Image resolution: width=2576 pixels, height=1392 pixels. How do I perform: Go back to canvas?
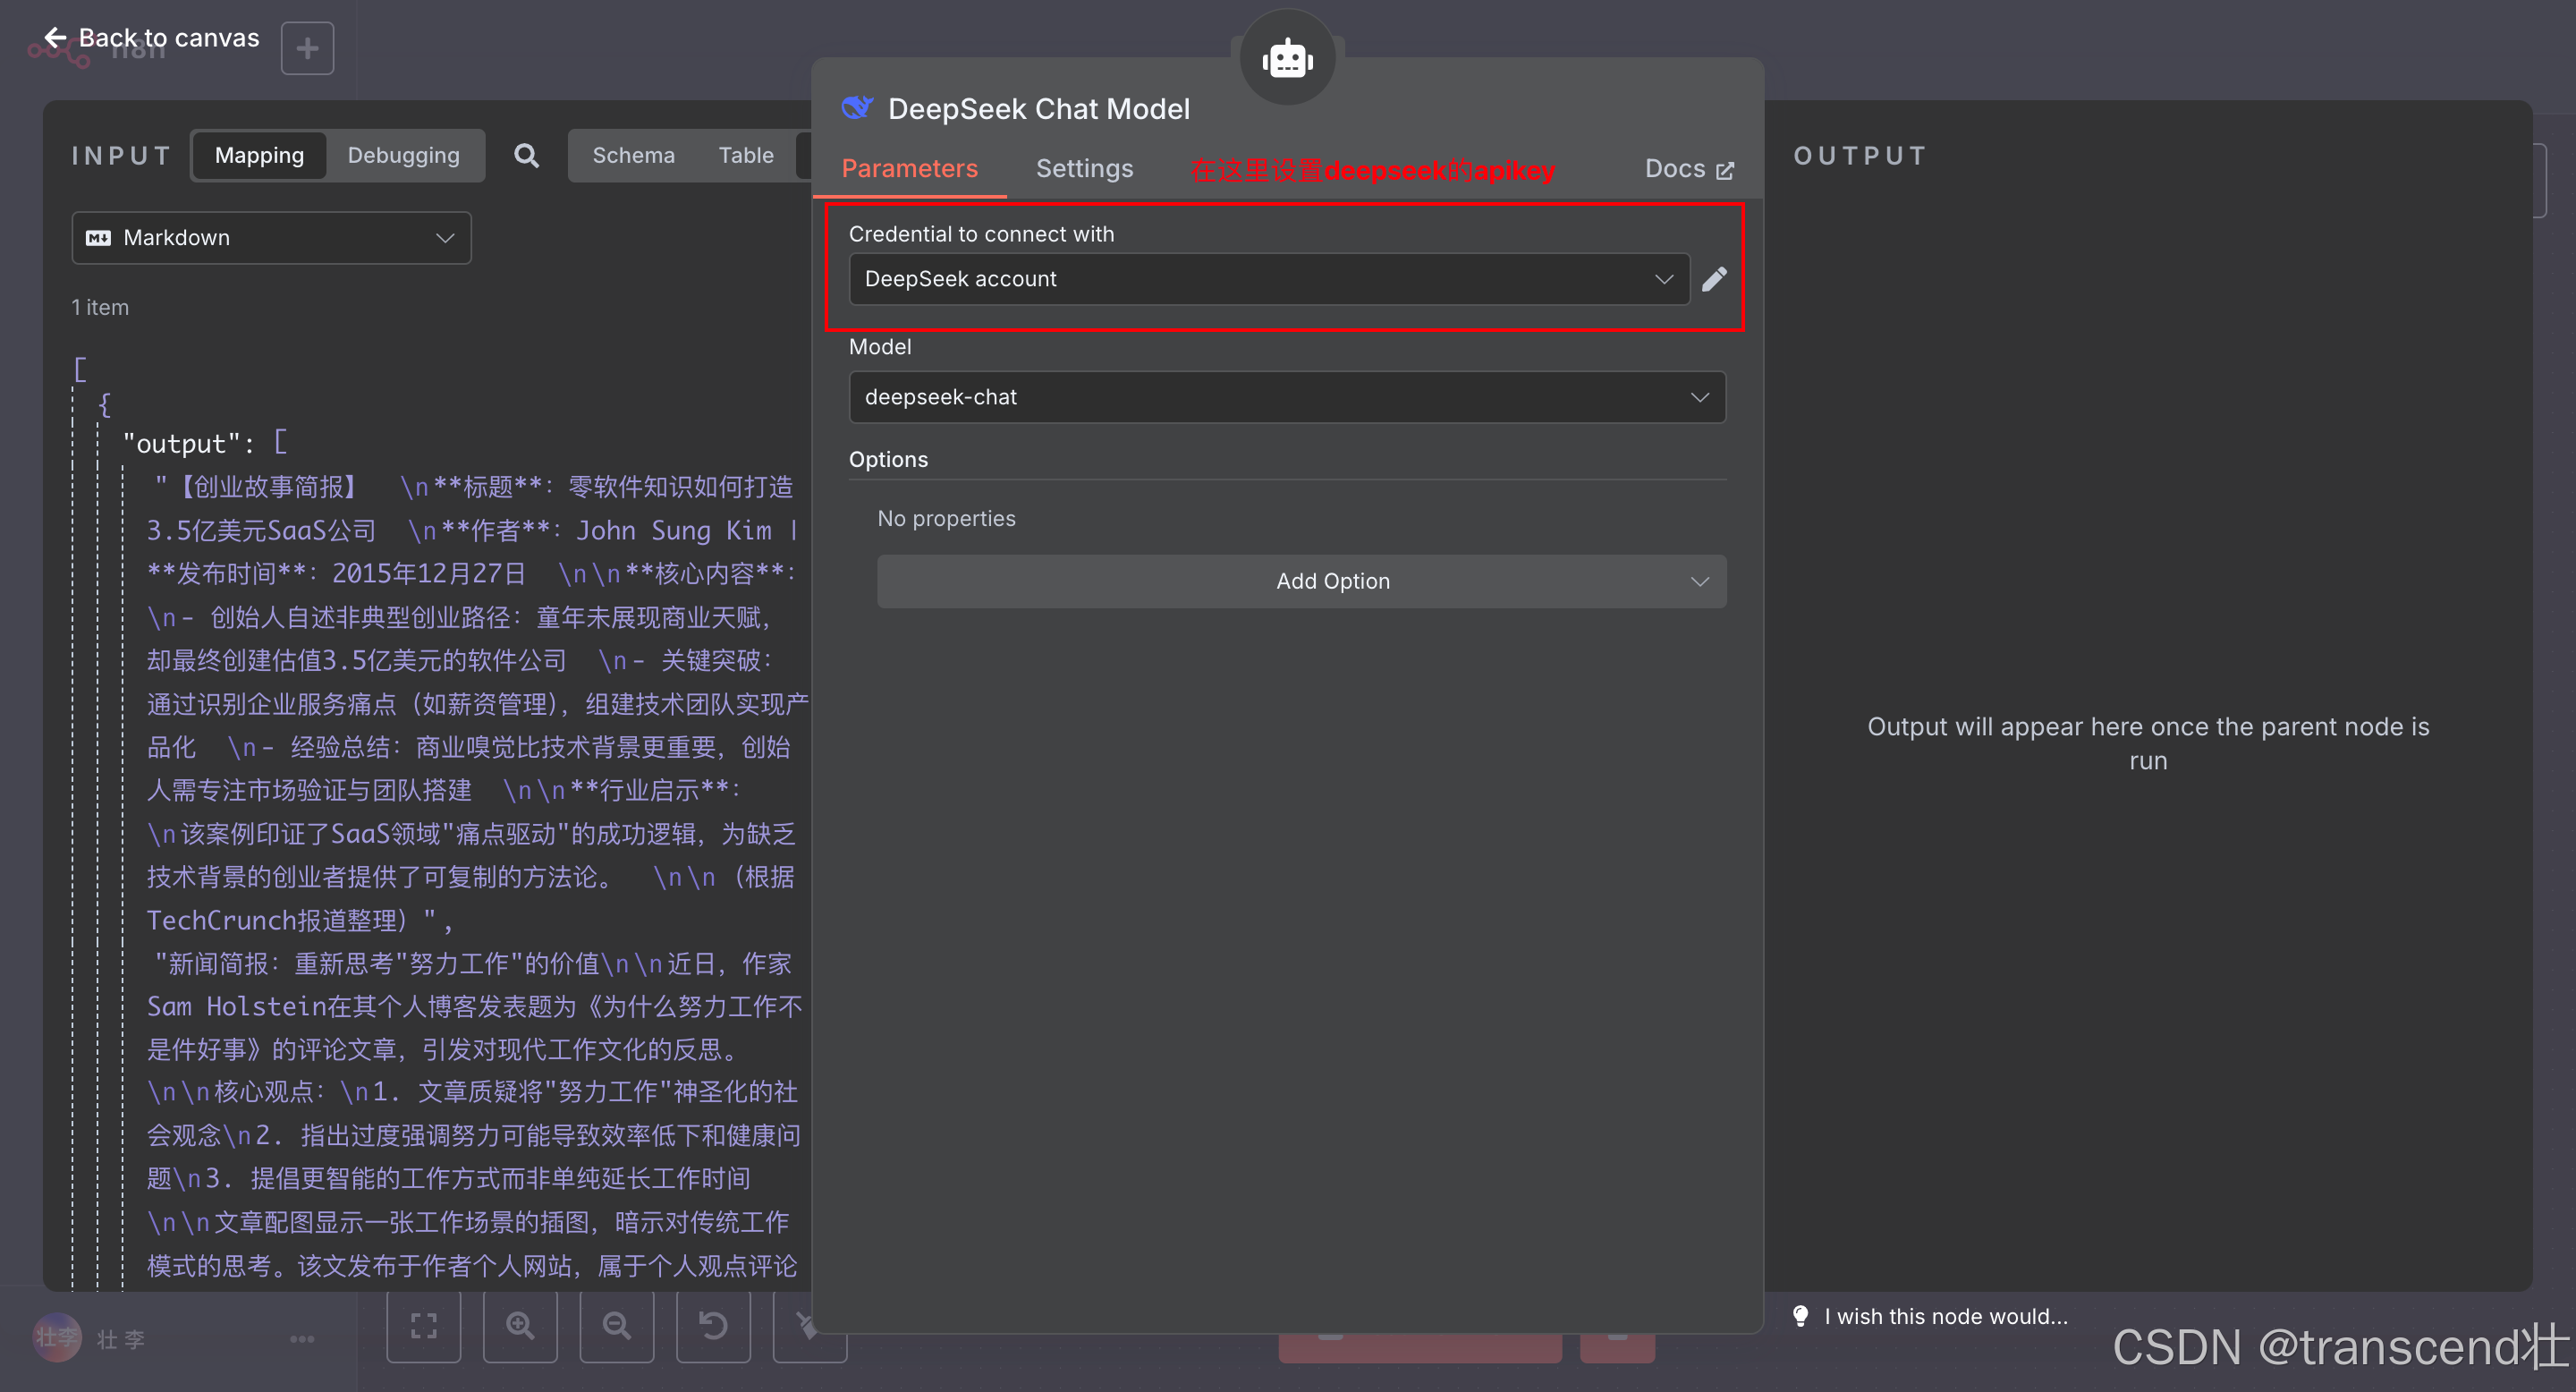152,38
